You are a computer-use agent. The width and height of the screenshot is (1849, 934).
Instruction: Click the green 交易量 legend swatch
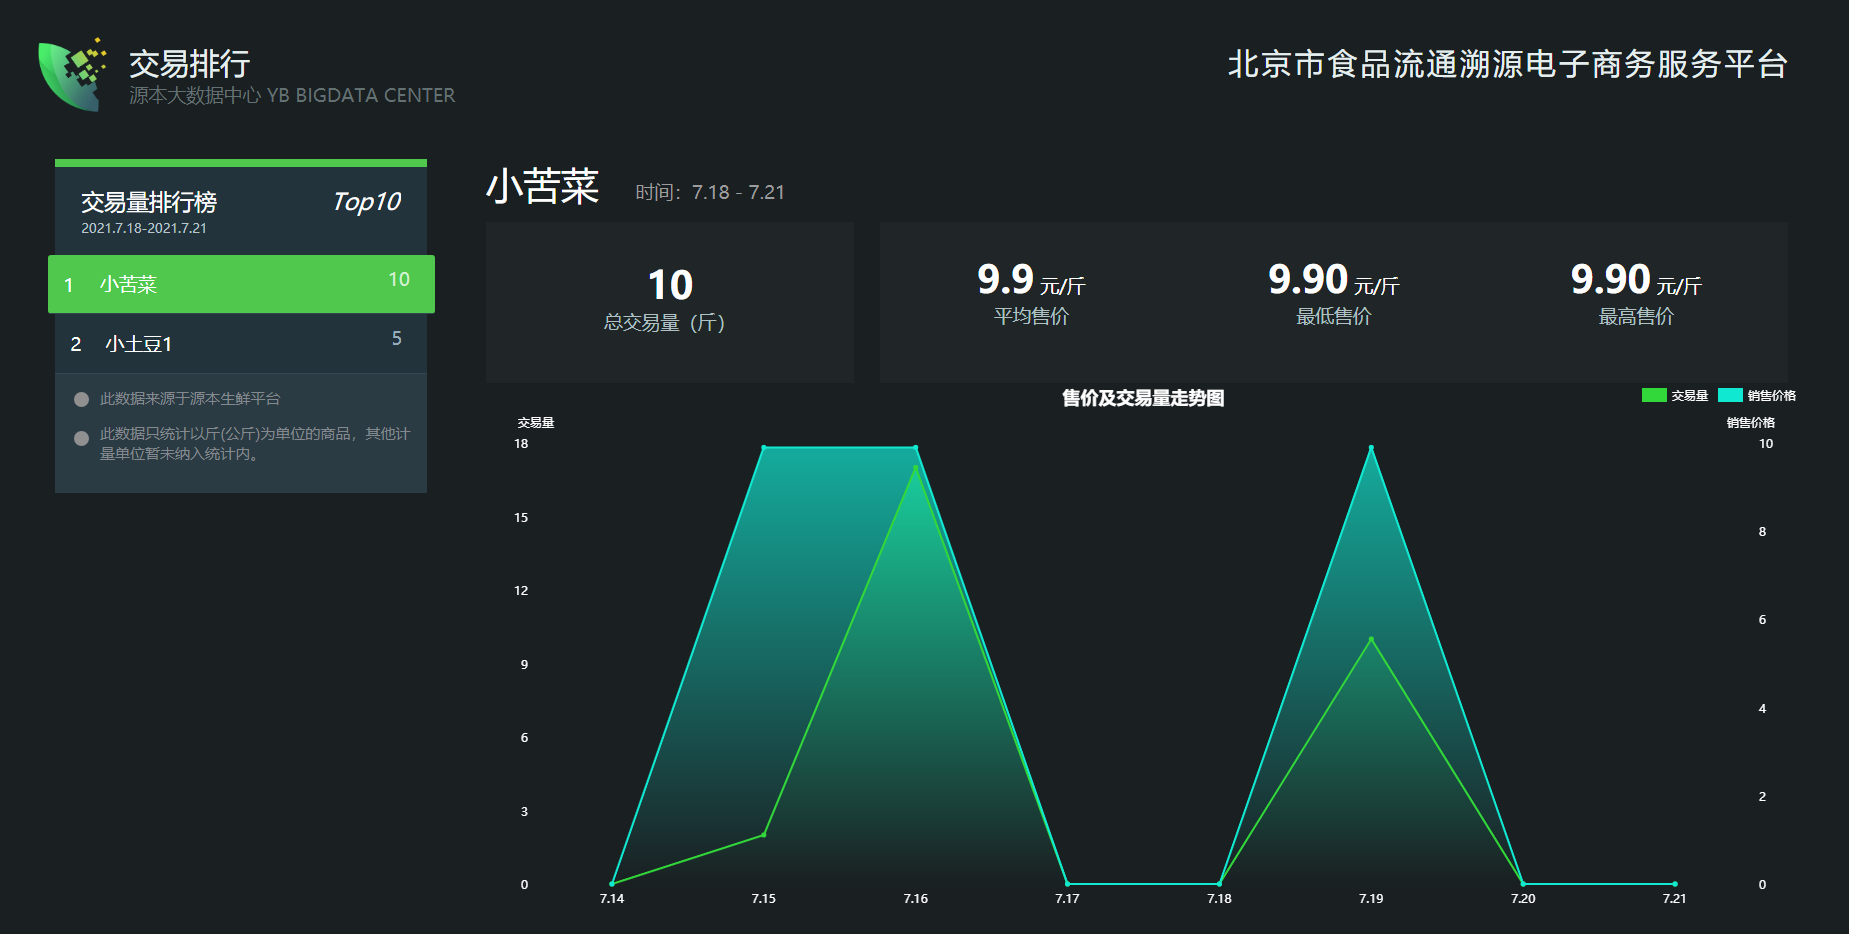click(x=1654, y=395)
